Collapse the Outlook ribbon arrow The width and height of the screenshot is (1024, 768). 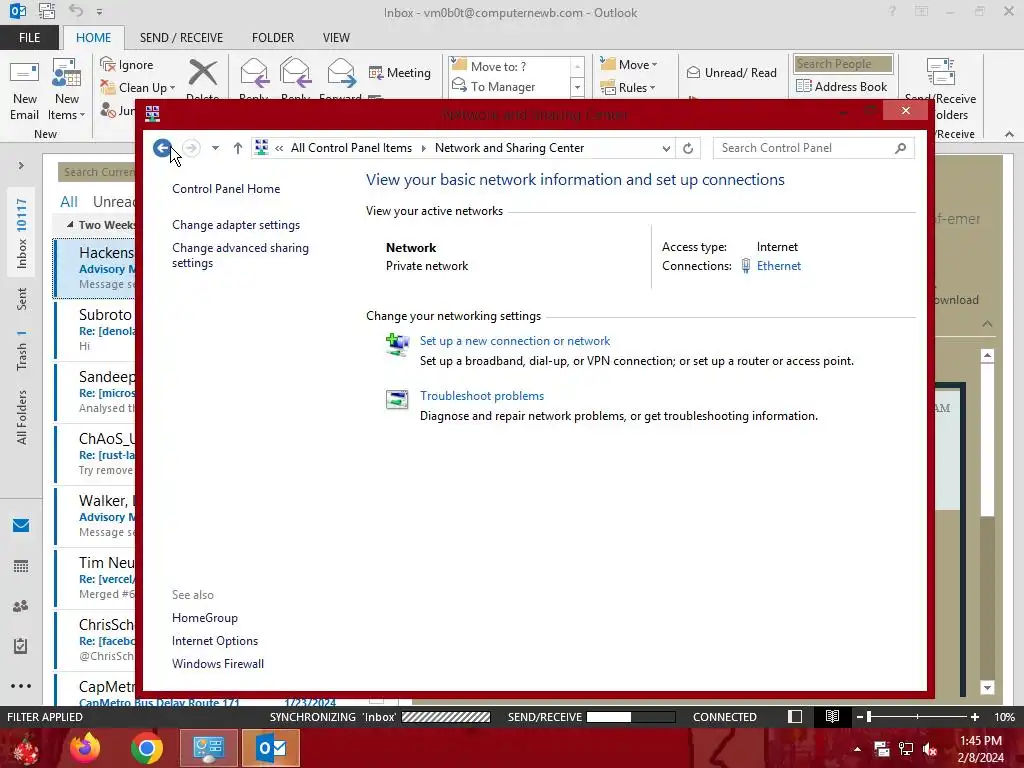(x=1009, y=134)
